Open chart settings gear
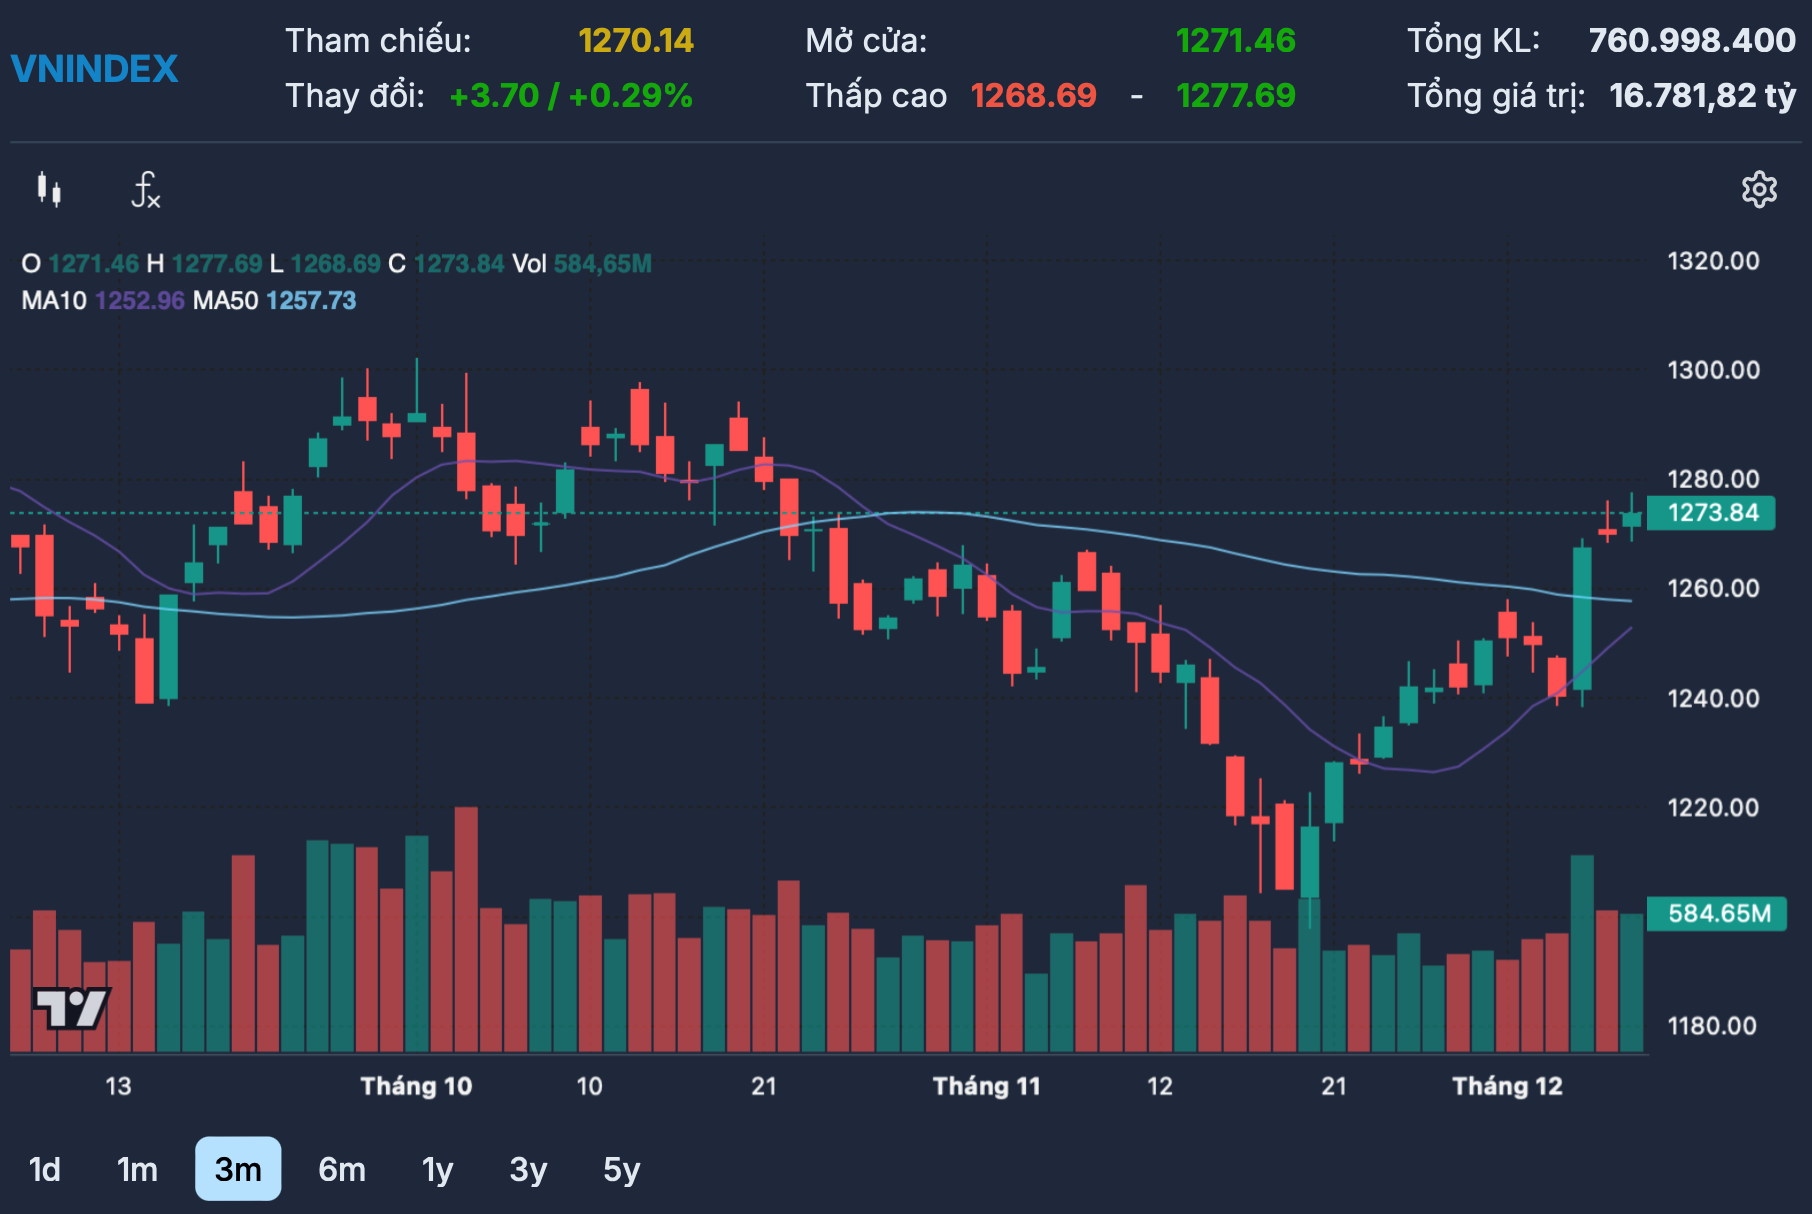1812x1214 pixels. click(x=1759, y=189)
